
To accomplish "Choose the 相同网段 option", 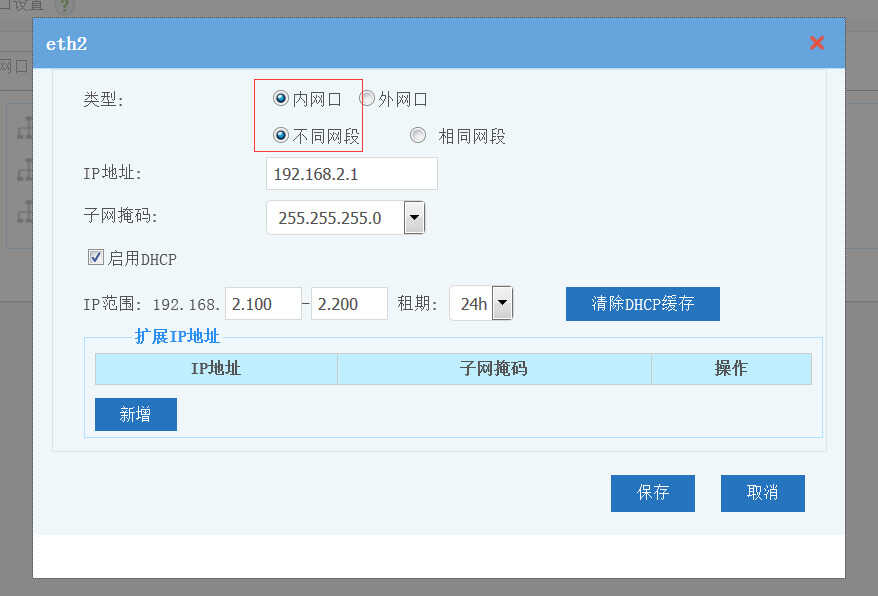I will pos(418,136).
